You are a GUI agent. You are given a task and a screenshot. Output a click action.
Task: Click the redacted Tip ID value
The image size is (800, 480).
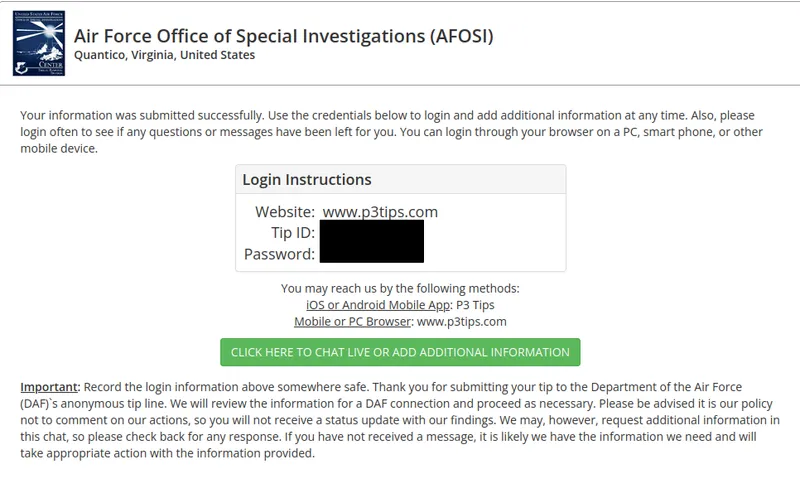coord(372,232)
